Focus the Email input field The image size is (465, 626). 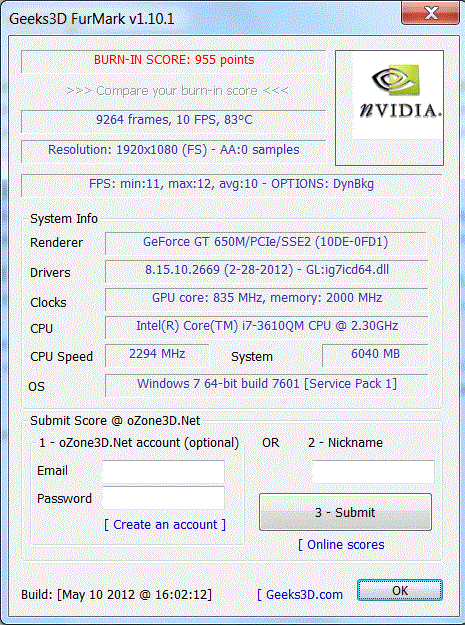tap(163, 472)
